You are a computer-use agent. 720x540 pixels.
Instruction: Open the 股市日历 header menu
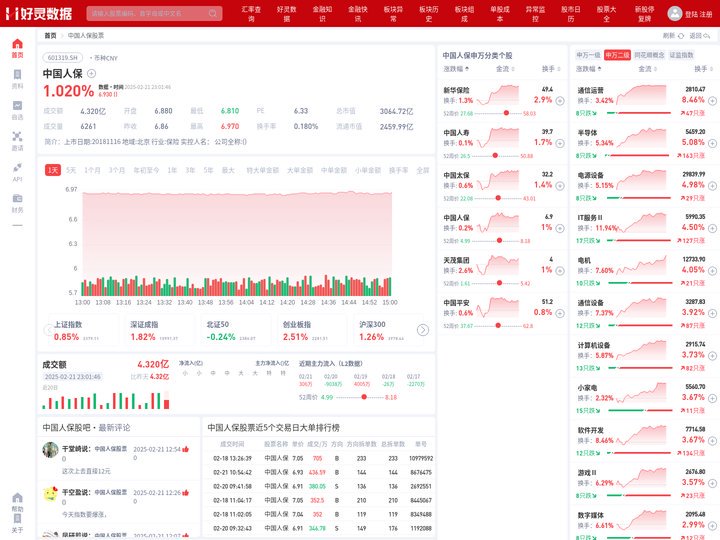[x=570, y=14]
